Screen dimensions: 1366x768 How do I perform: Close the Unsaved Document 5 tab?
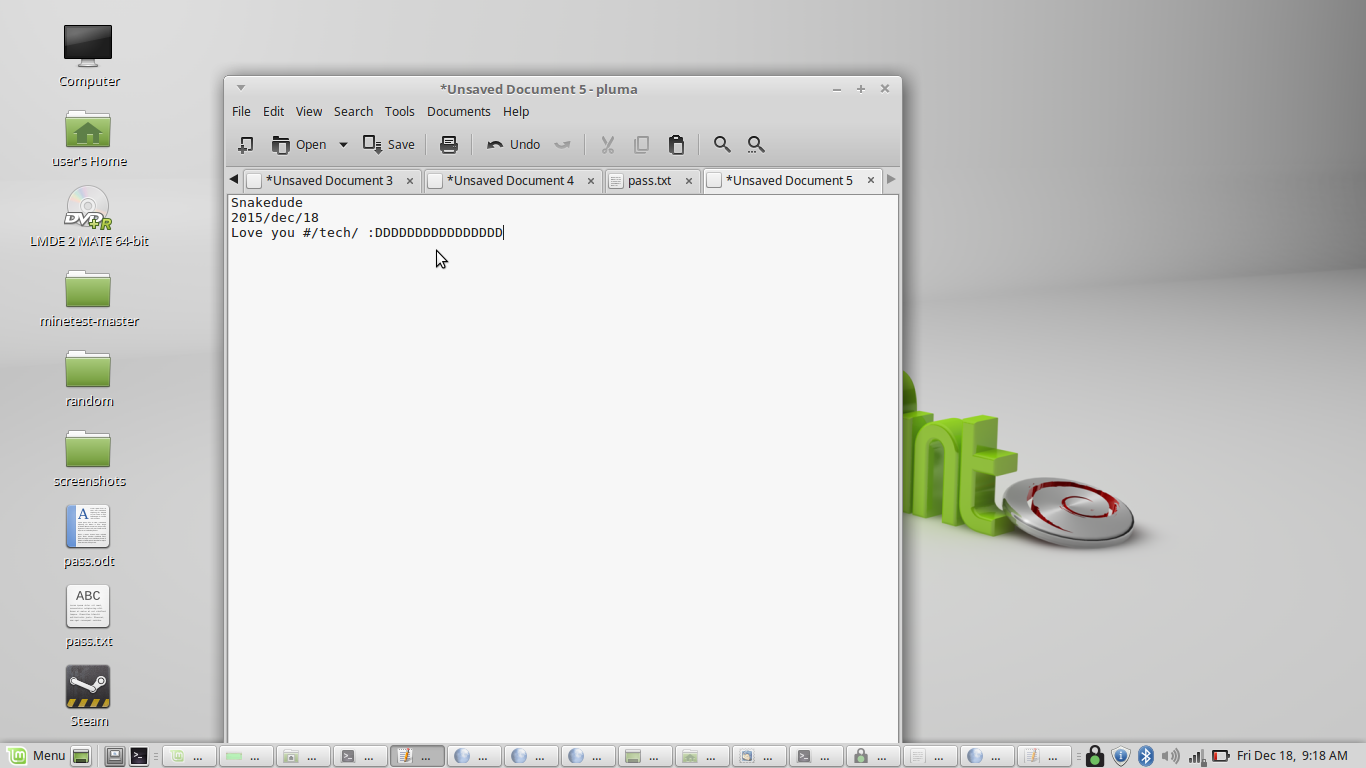pos(871,181)
